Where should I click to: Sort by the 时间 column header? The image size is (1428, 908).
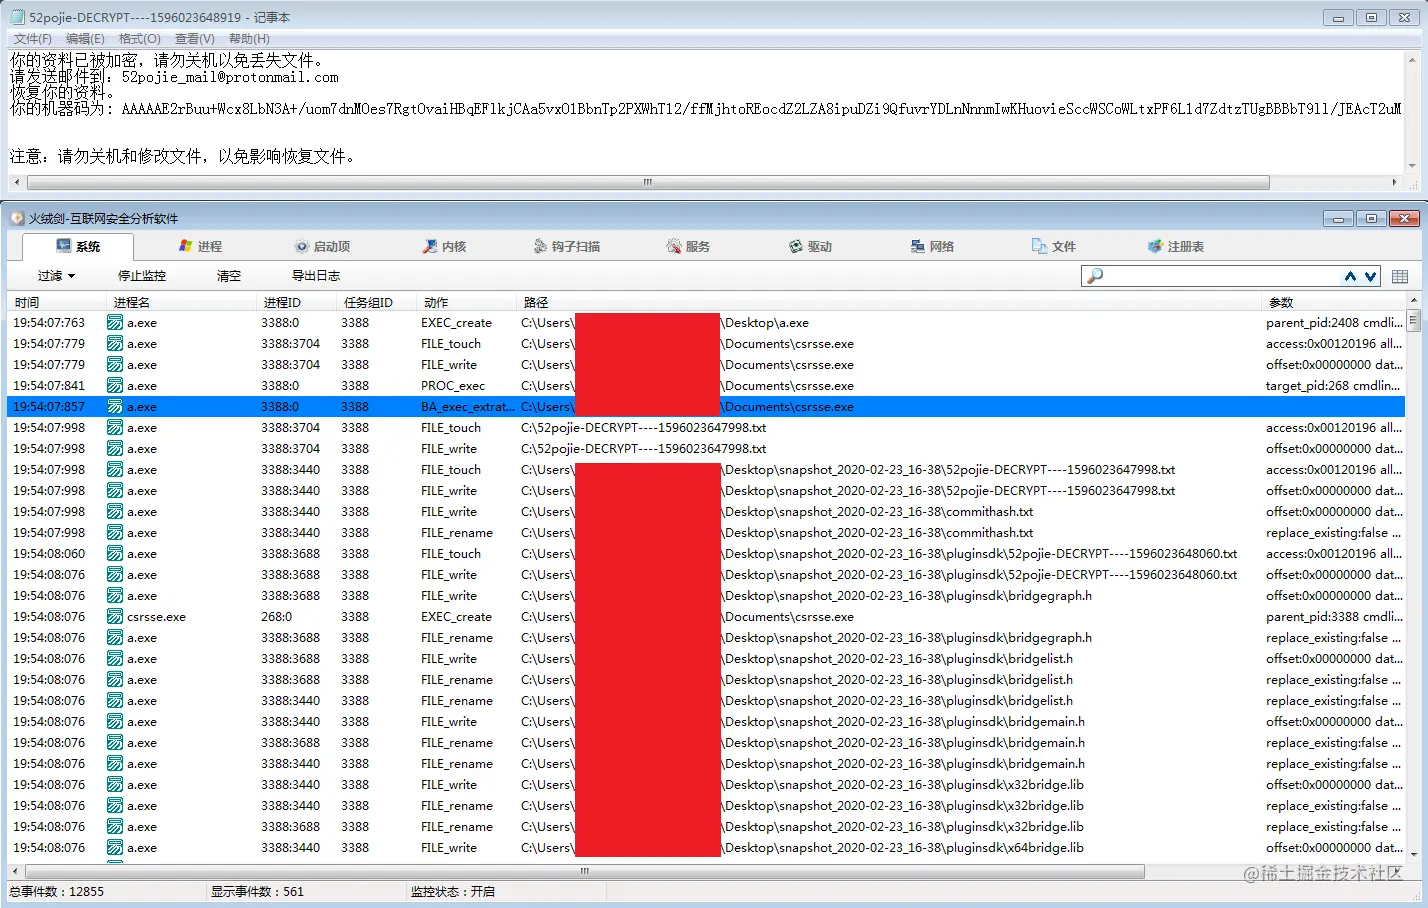[x=56, y=302]
